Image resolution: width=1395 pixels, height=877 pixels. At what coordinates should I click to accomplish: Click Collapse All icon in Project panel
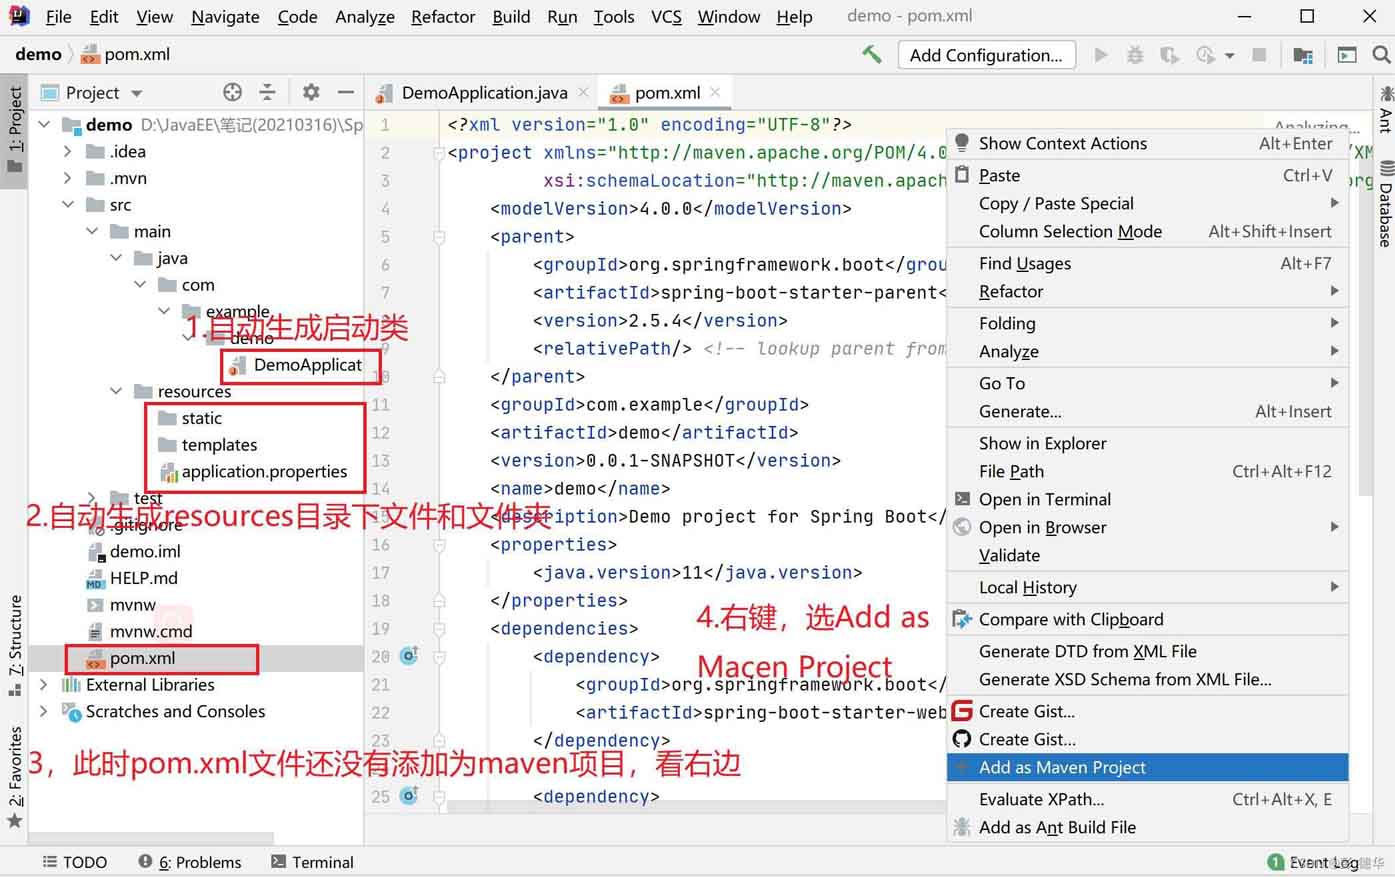(x=267, y=92)
